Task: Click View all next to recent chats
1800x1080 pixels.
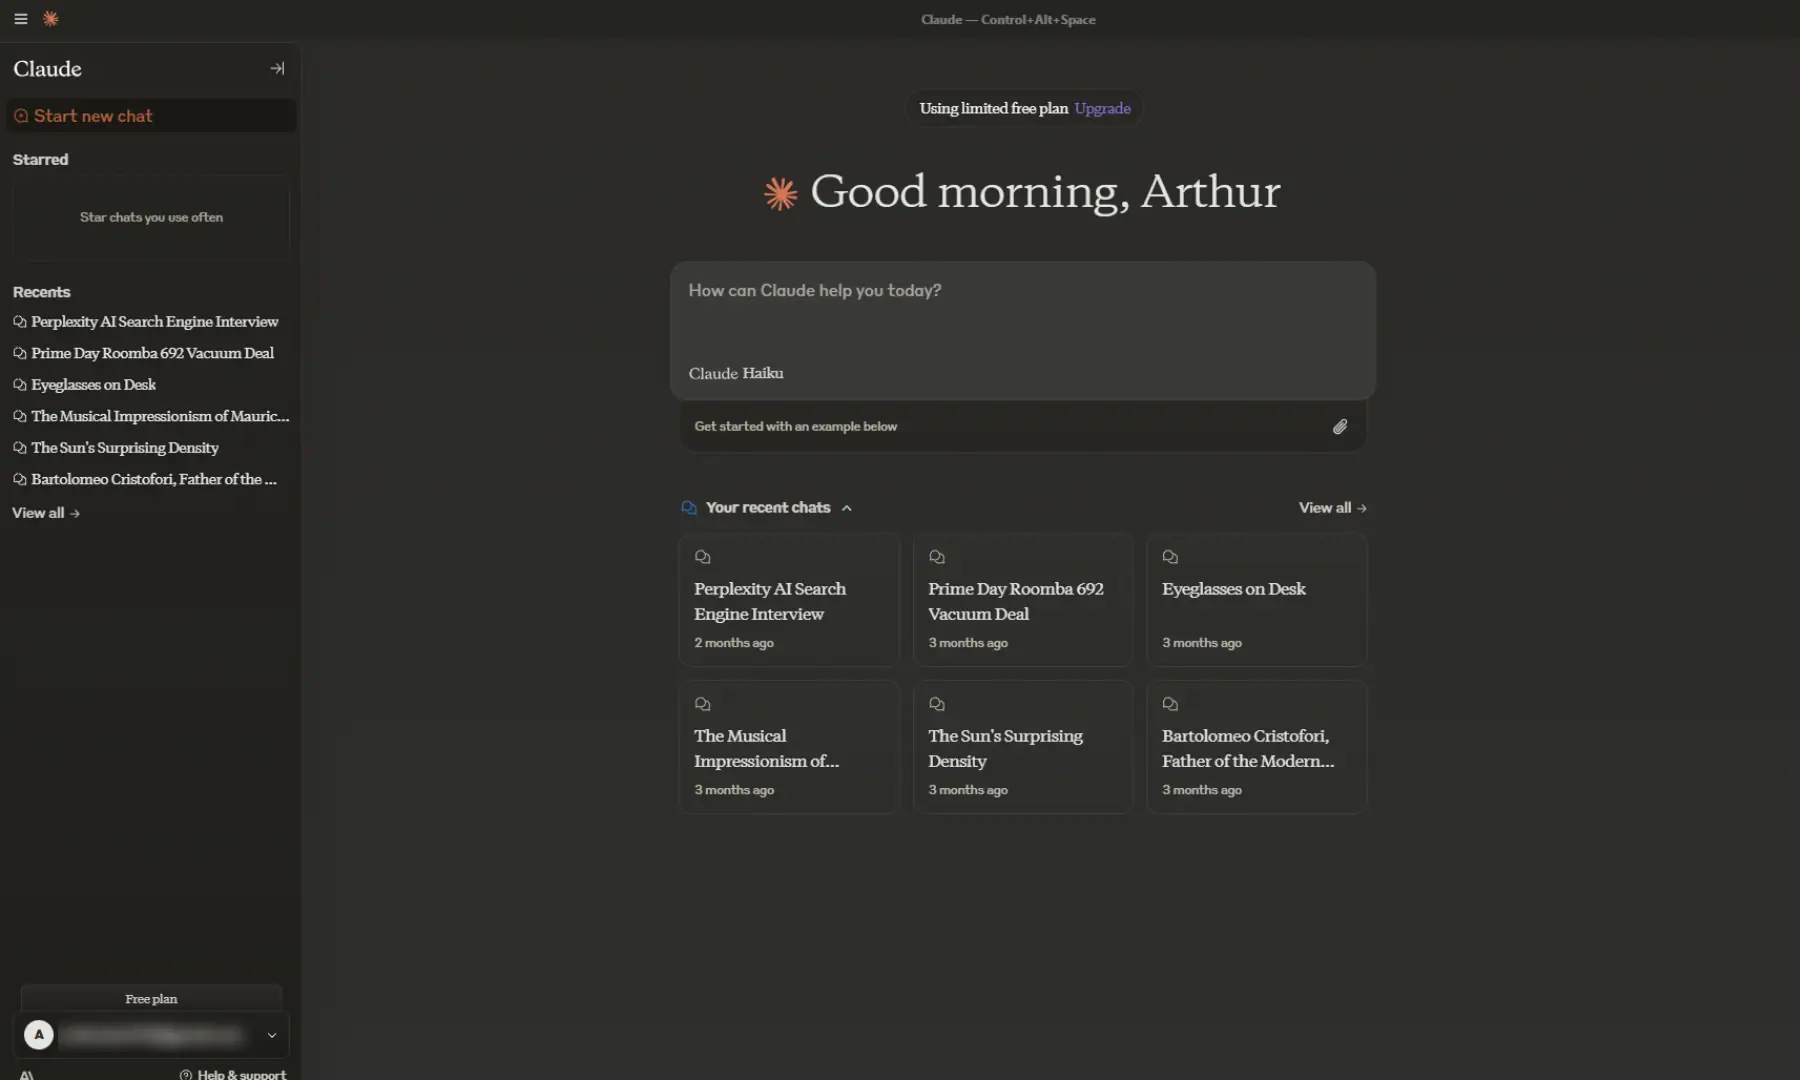Action: (1331, 508)
